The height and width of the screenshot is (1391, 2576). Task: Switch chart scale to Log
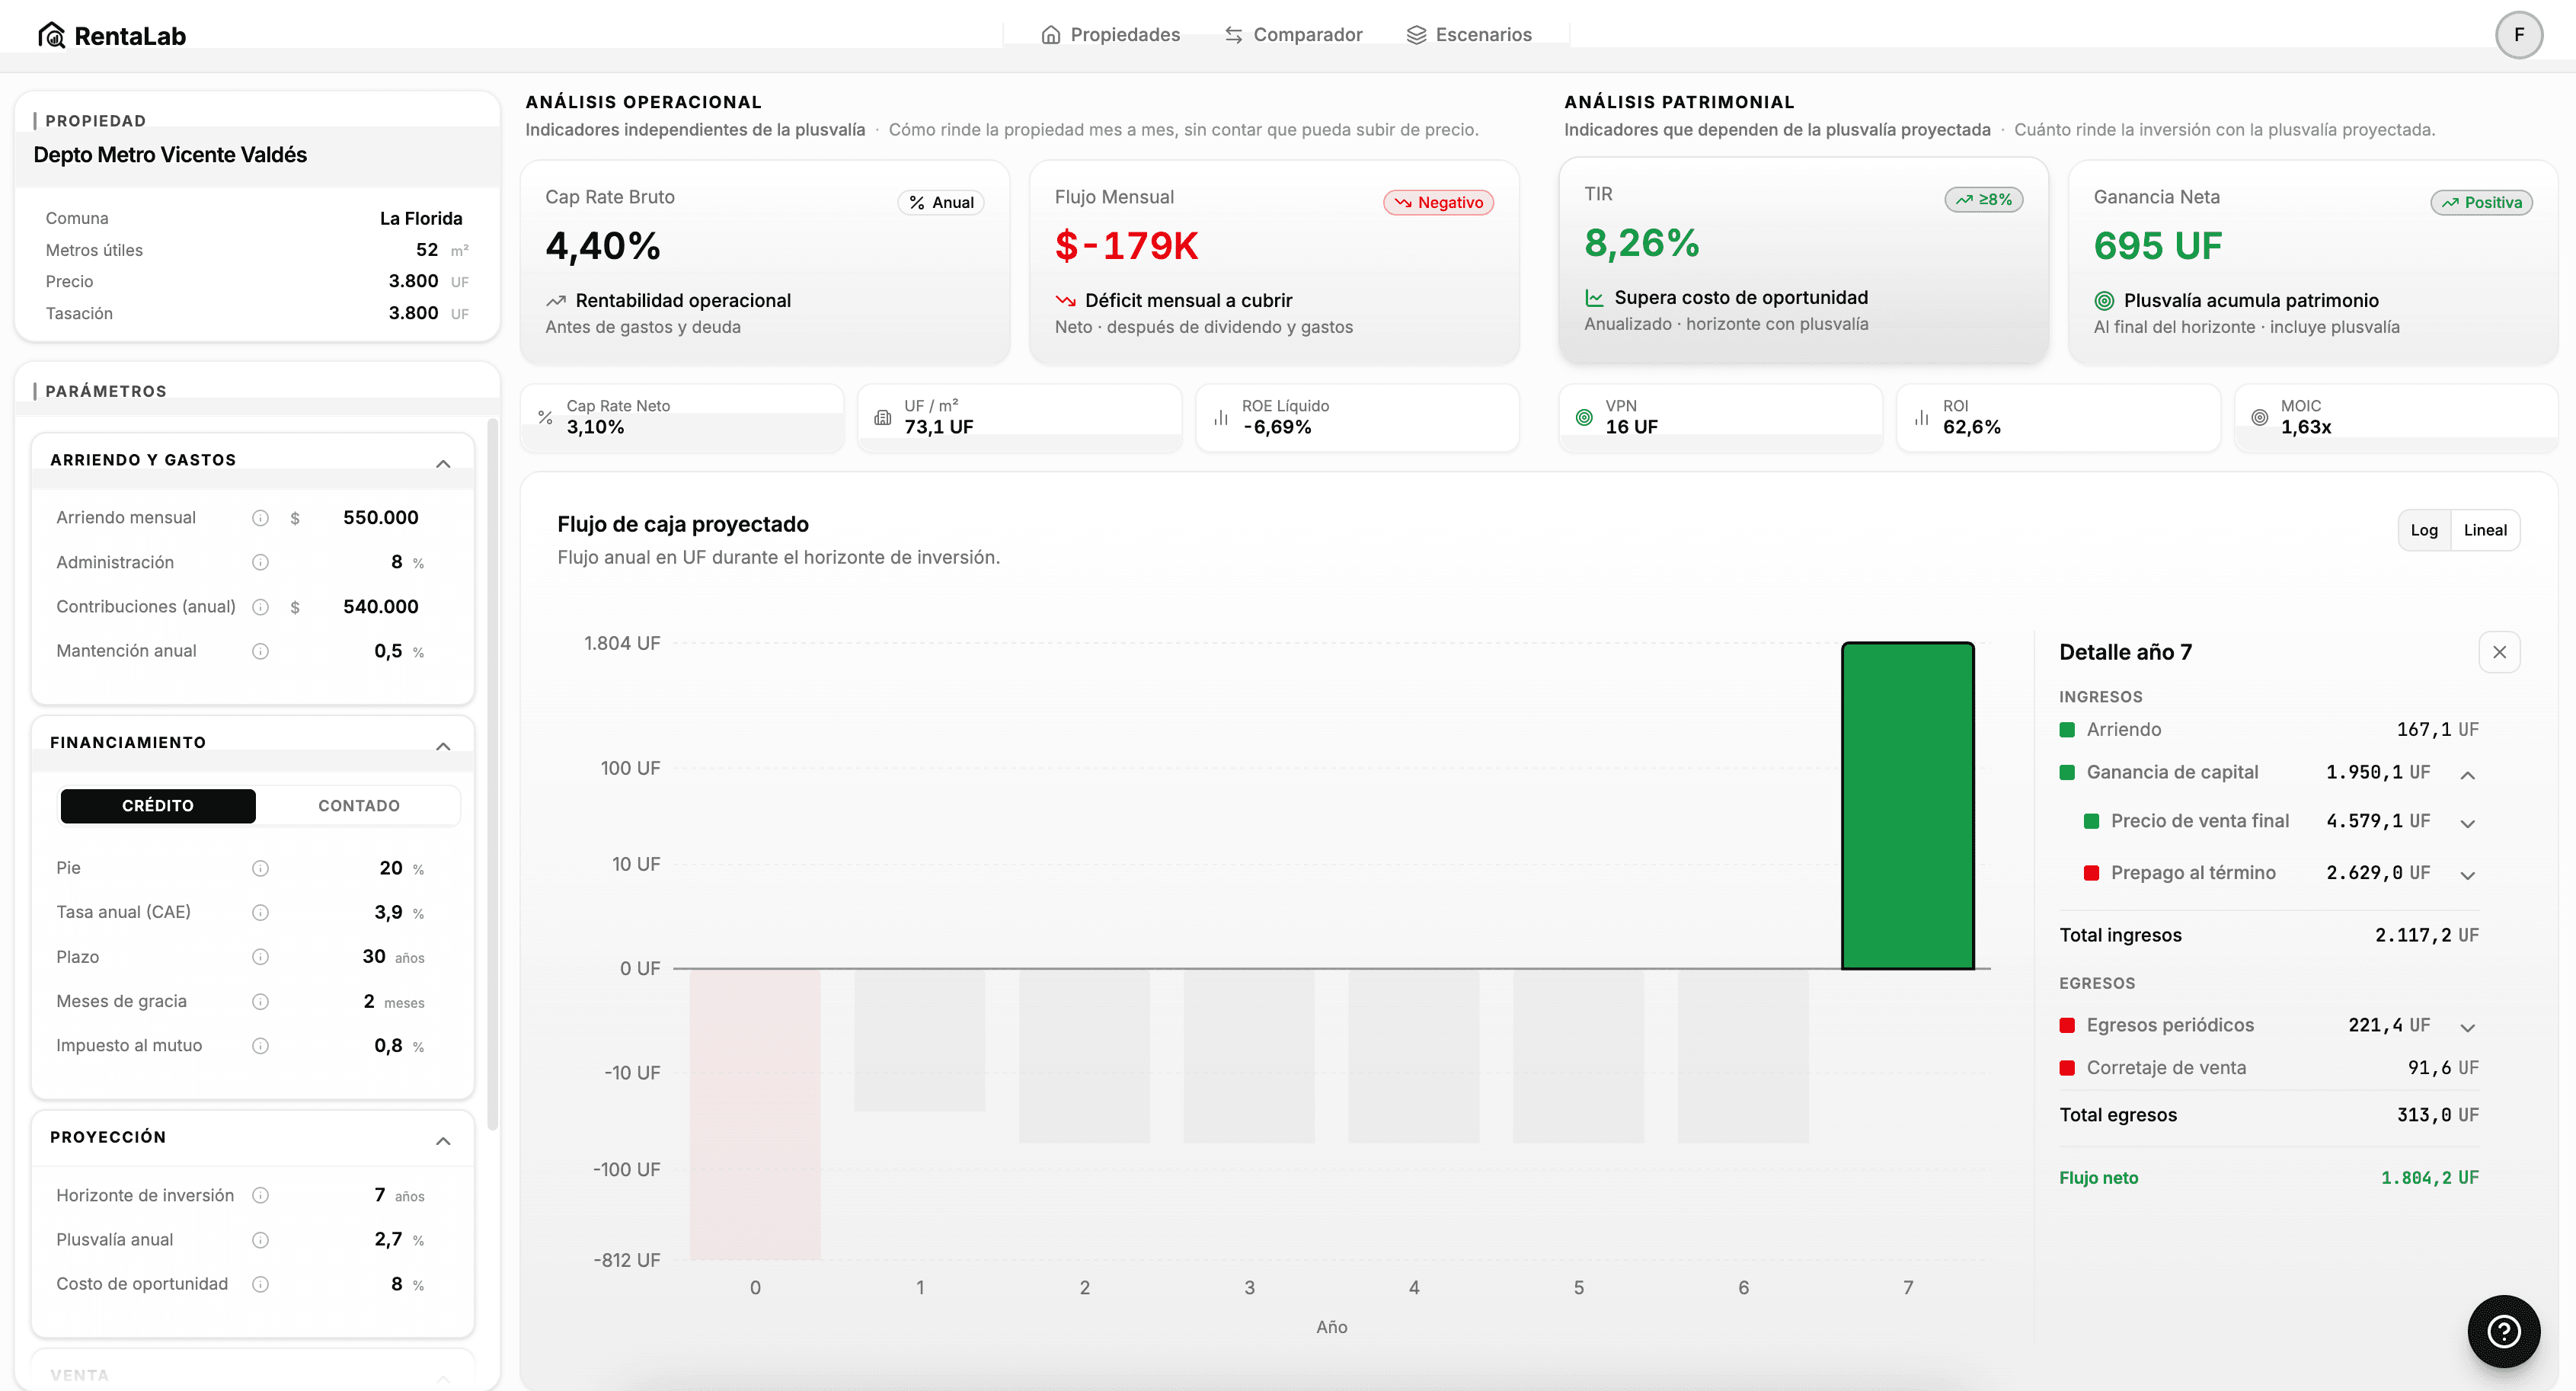coord(2424,530)
